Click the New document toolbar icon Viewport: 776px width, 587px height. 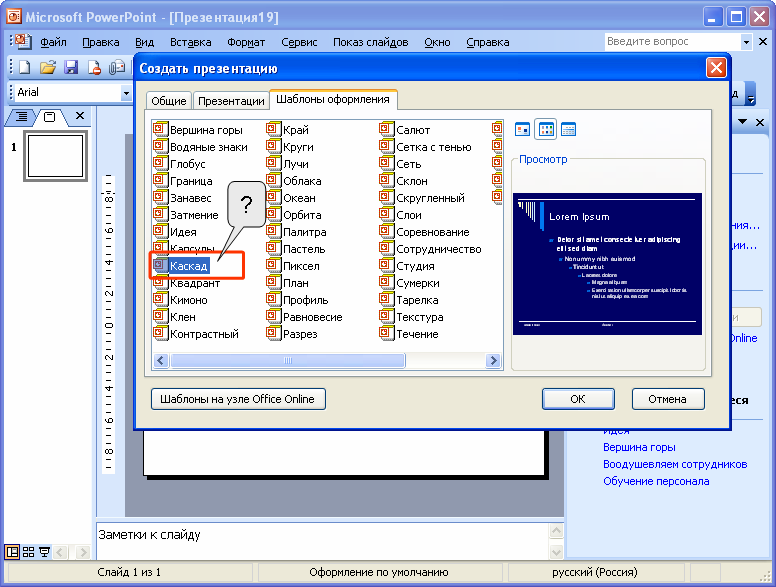coord(24,67)
